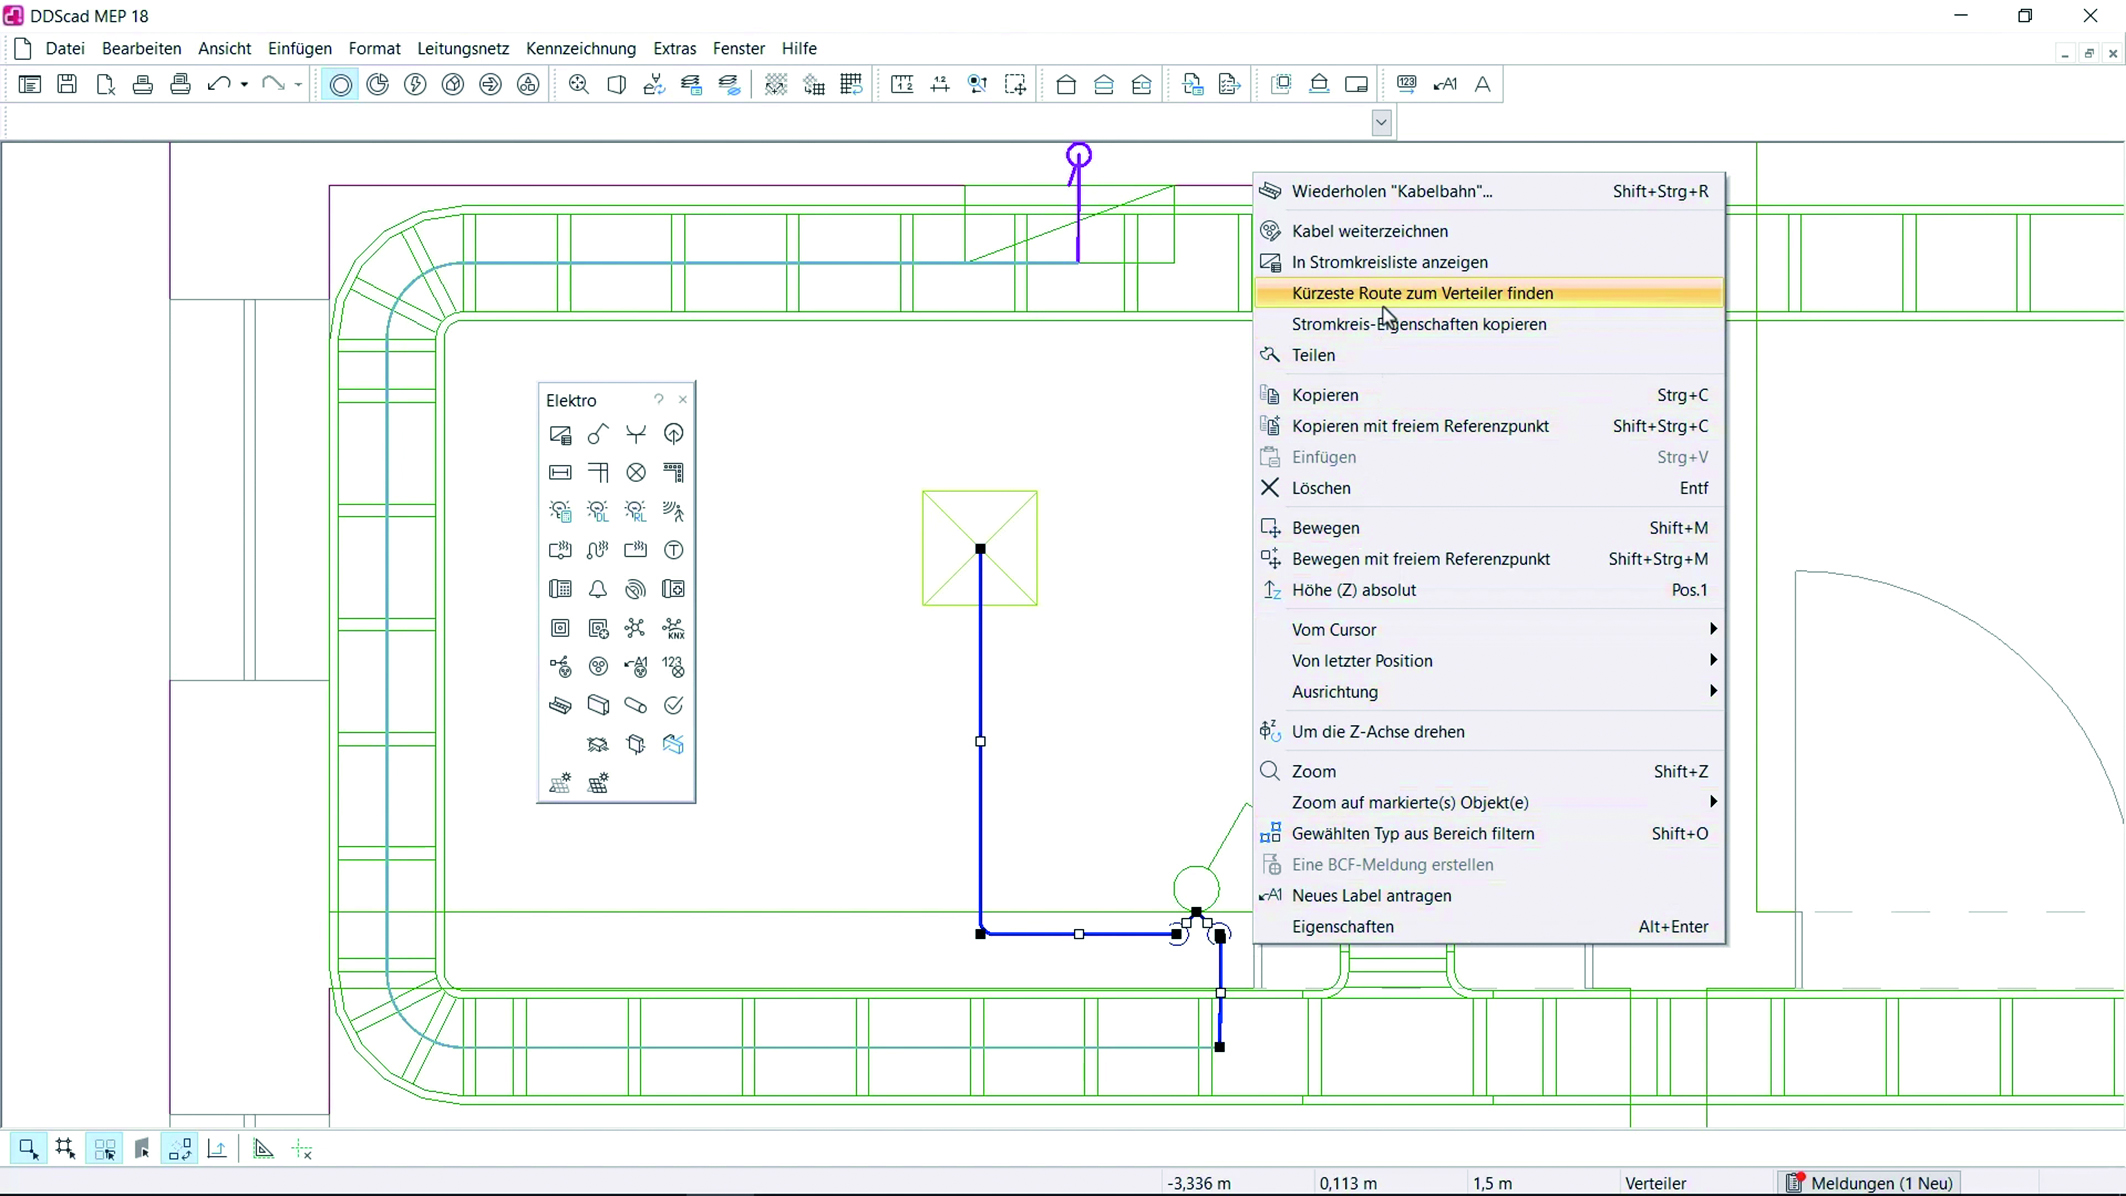Toggle the green crosshair snap icon
Image resolution: width=2126 pixels, height=1196 pixels.
point(302,1150)
